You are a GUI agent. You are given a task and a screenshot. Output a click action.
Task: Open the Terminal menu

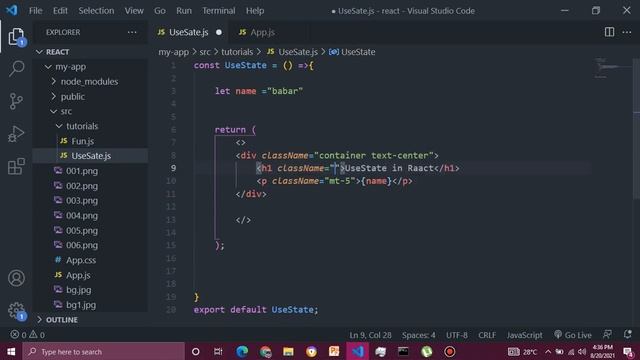219,11
